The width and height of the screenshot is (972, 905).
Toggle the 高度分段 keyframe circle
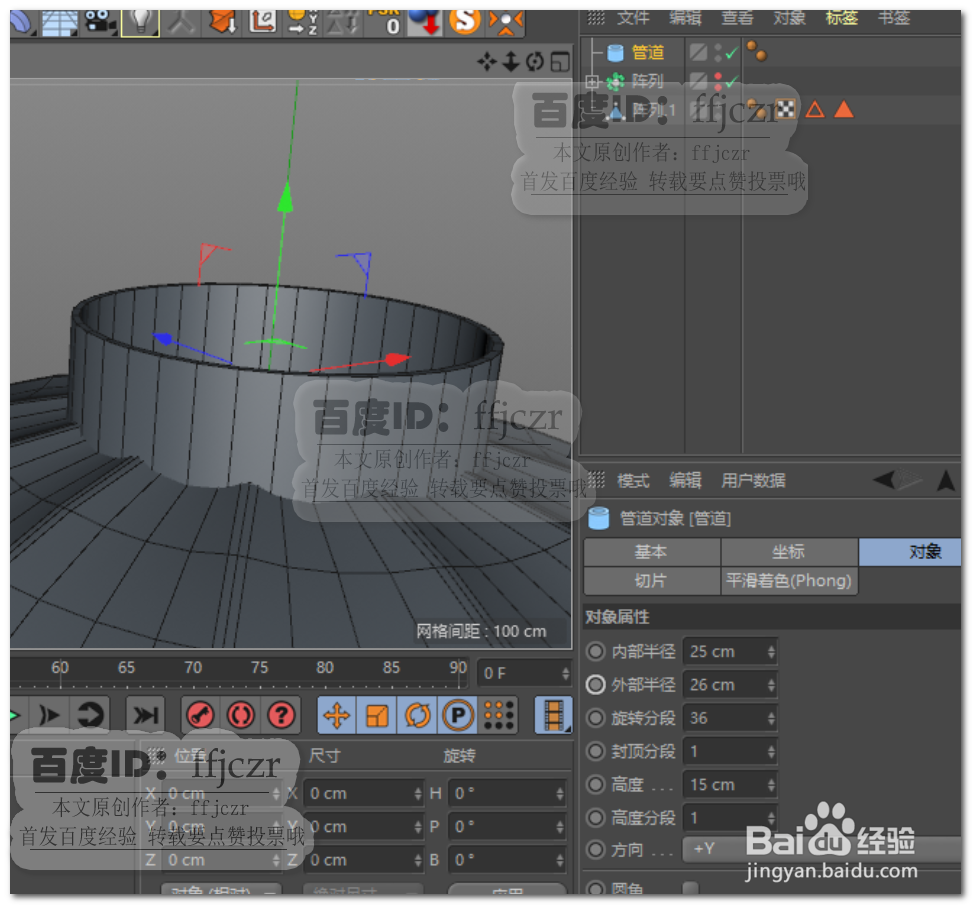[x=595, y=818]
